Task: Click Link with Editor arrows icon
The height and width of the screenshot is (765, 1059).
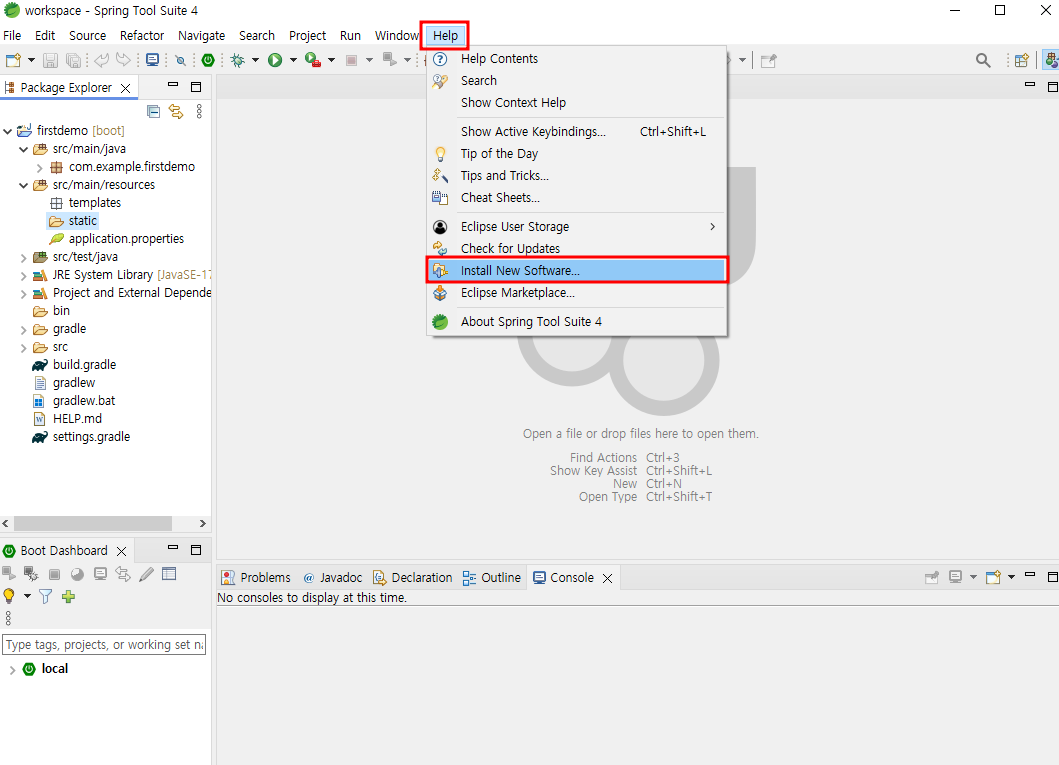Action: point(176,111)
